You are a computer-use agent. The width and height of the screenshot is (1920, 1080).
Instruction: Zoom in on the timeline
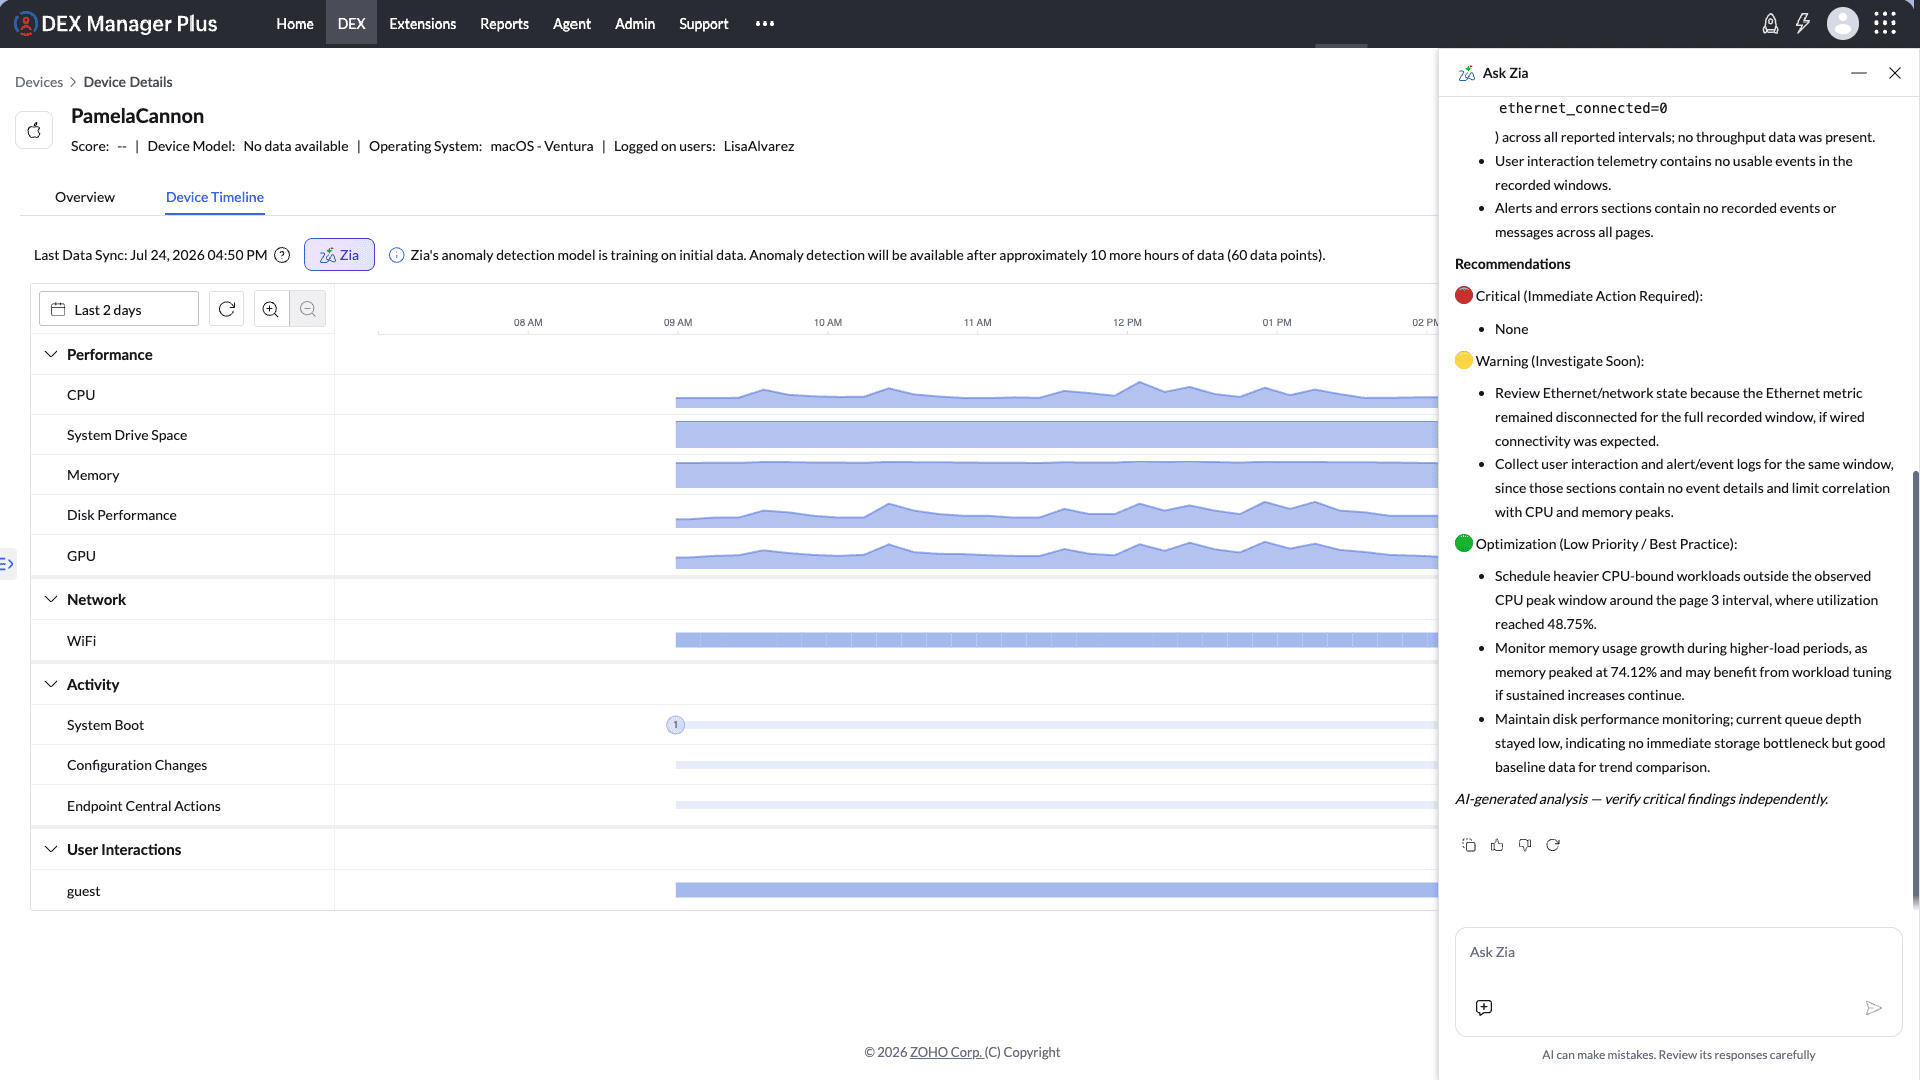tap(271, 309)
